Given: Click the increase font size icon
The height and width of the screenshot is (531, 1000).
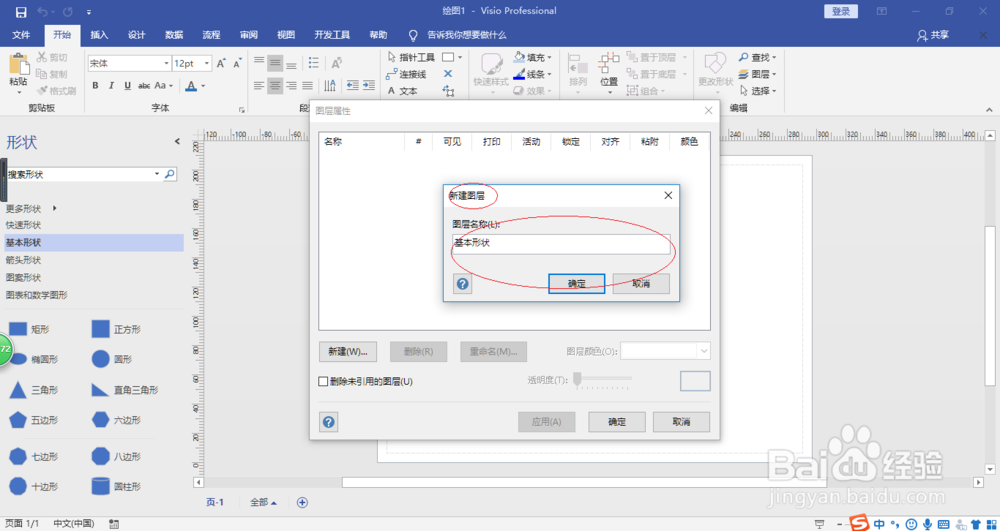Looking at the screenshot, I should (x=221, y=64).
